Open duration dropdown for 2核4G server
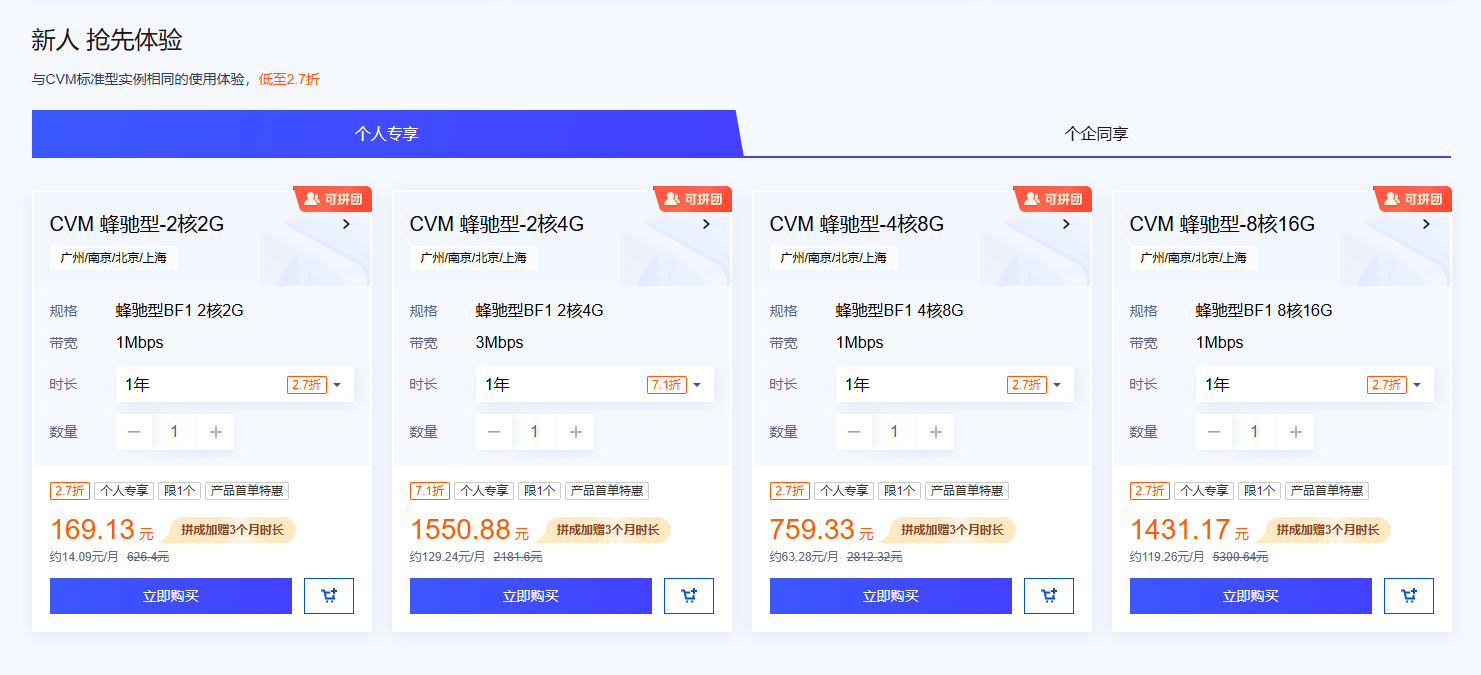 595,384
